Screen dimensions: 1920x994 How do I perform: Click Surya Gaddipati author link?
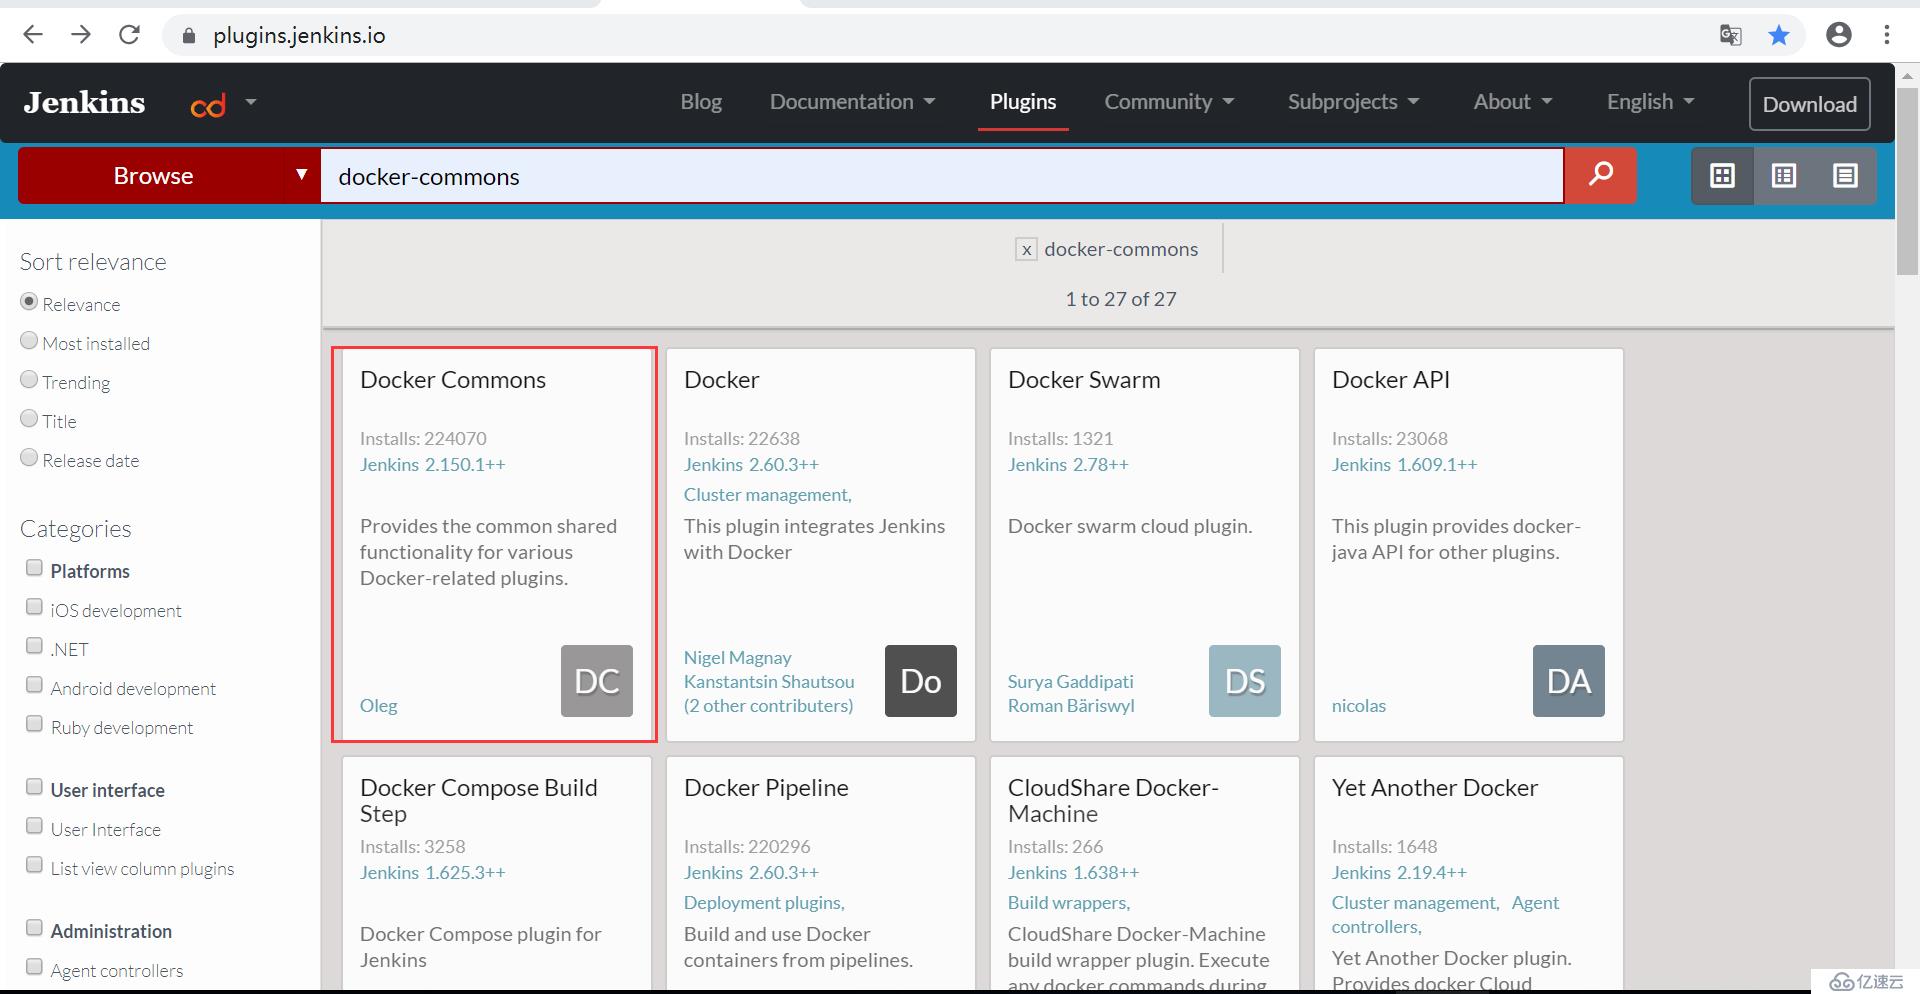pos(1070,682)
